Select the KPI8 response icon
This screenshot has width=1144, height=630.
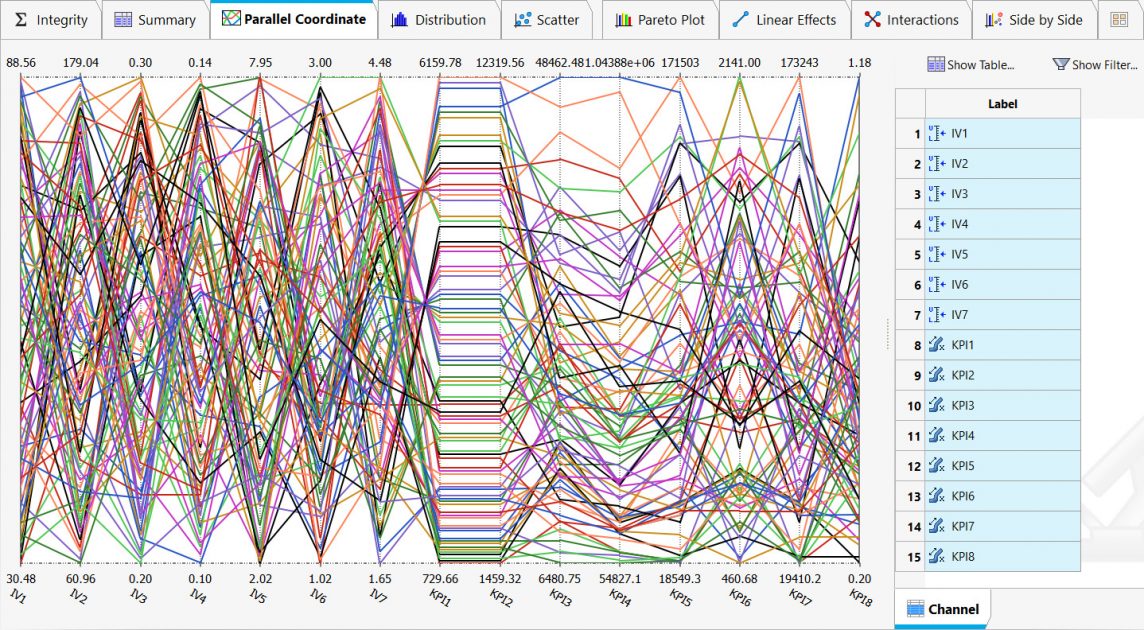tap(937, 557)
